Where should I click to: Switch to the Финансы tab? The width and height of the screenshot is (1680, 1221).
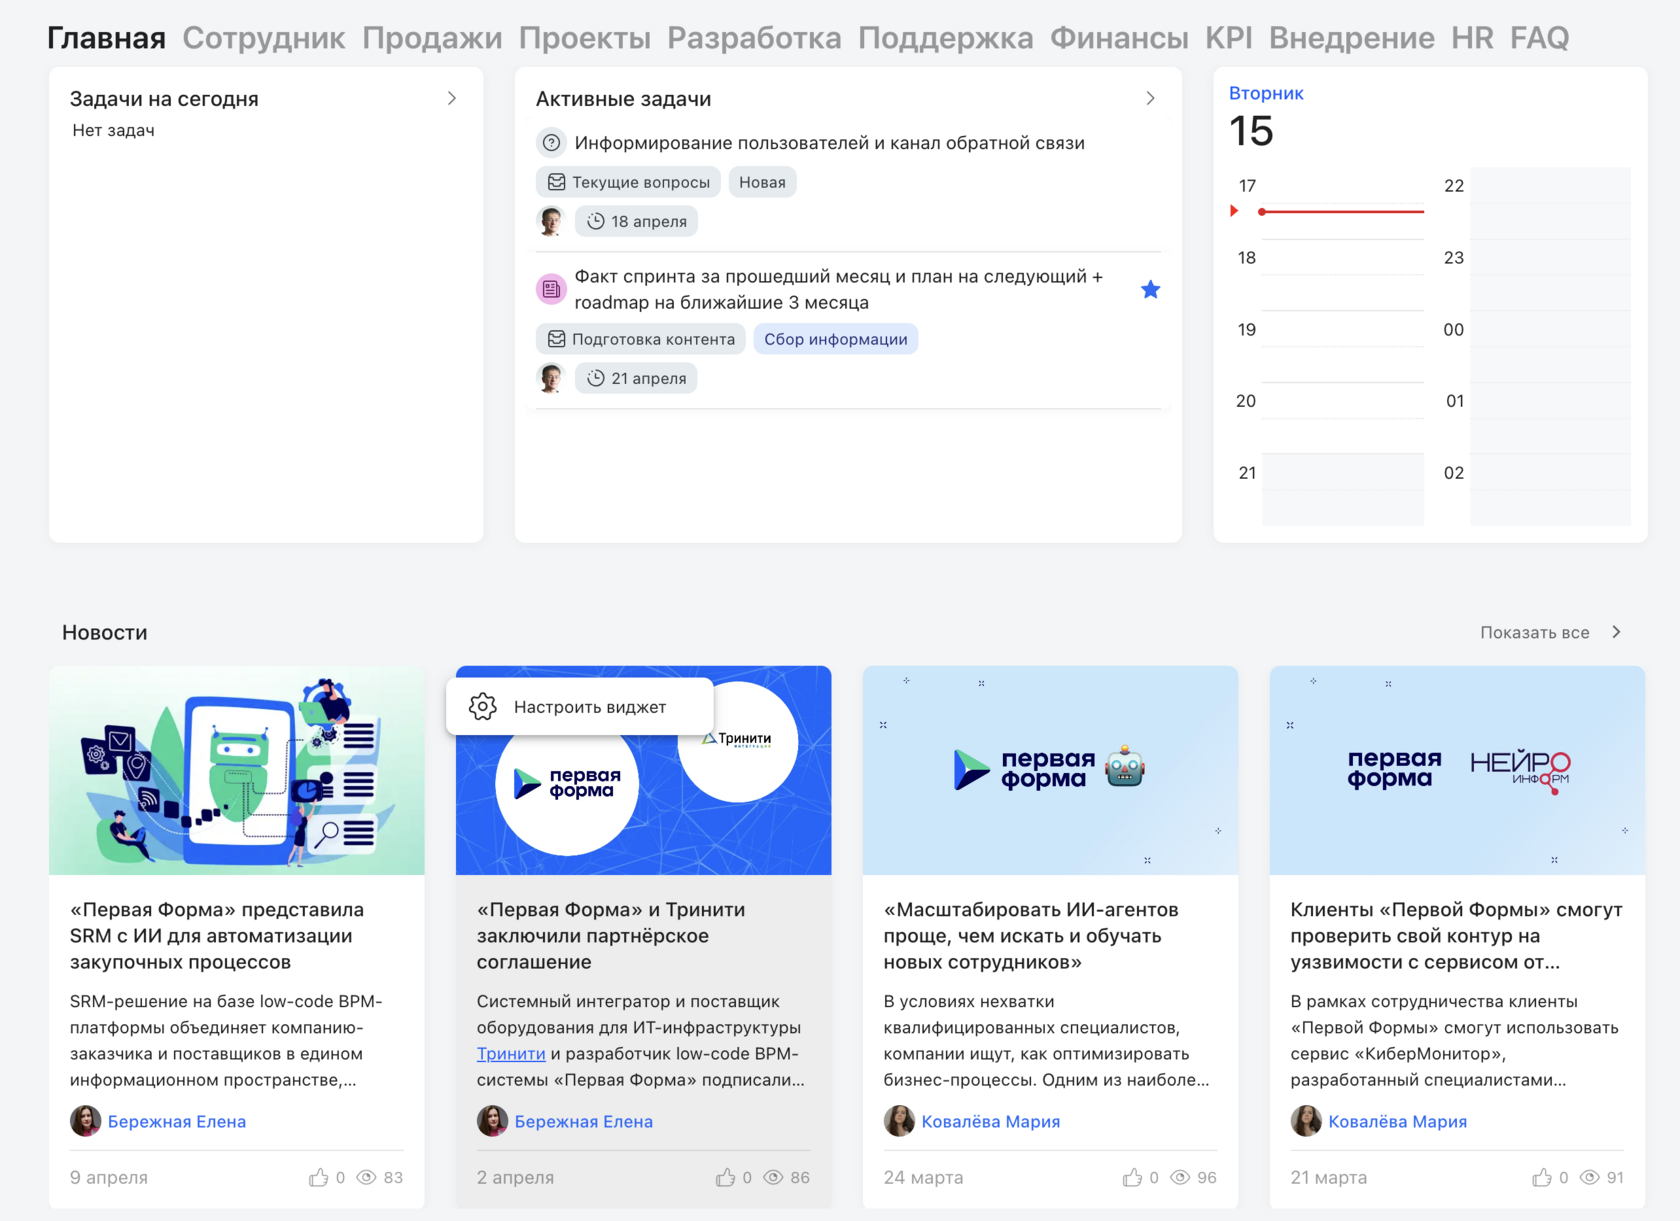[x=1119, y=38]
